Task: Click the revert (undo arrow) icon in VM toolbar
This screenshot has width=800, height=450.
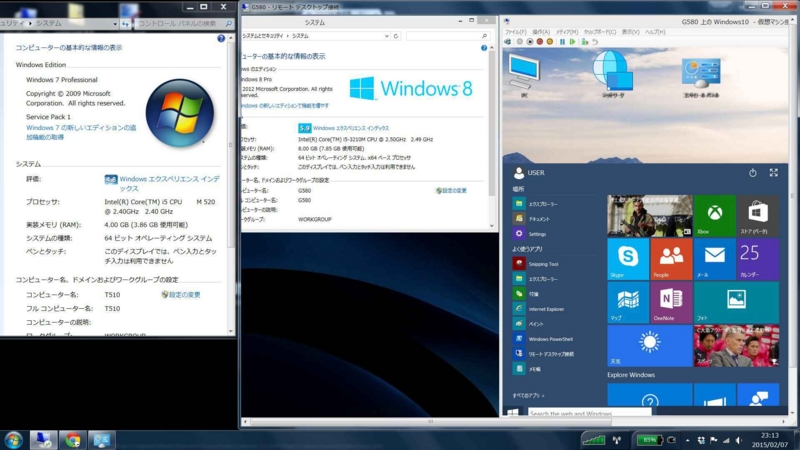Action: click(x=595, y=42)
